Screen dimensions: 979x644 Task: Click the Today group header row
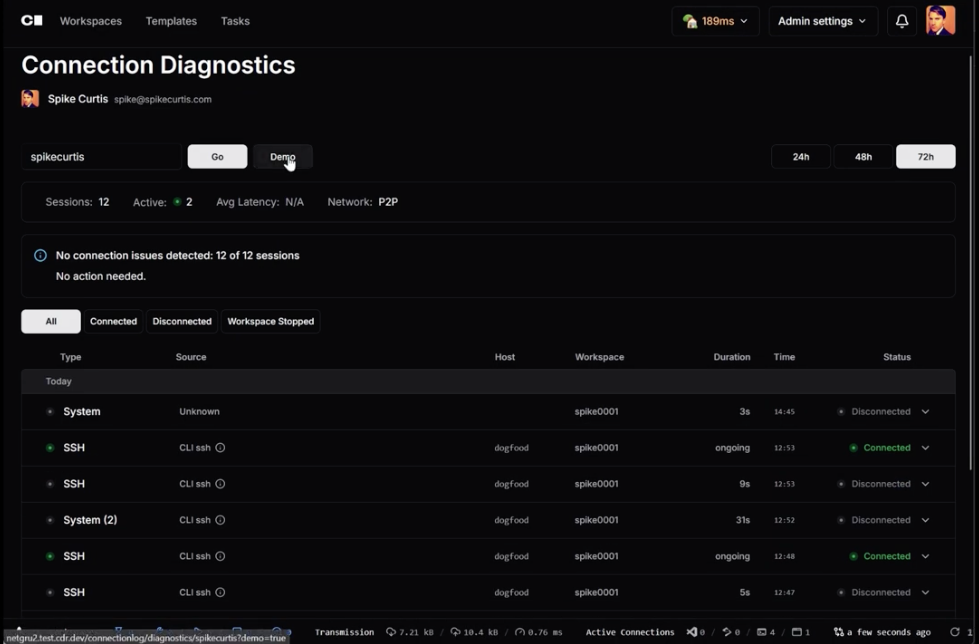[x=488, y=381]
